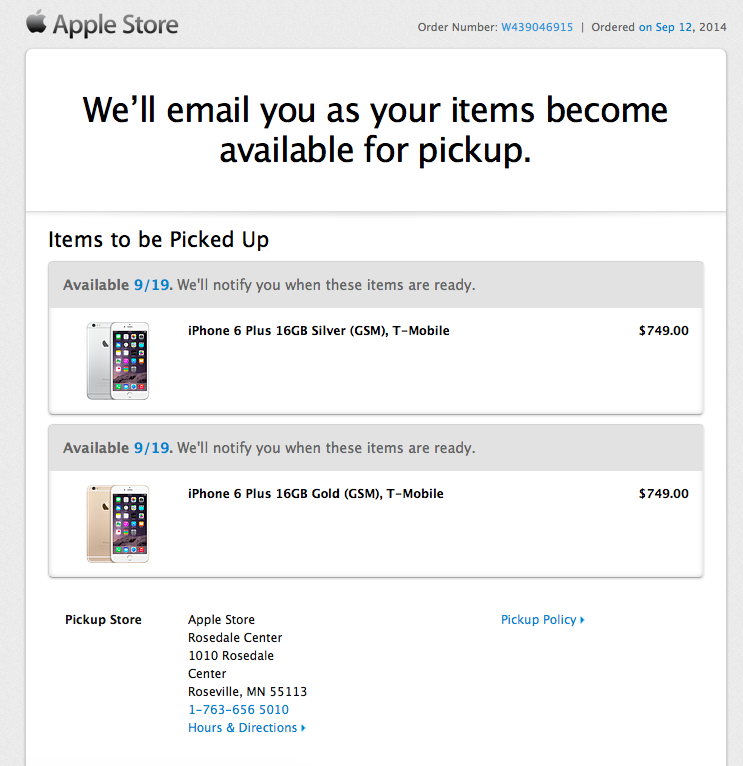Screen dimensions: 743x766
Task: Click the gold iPhone 6 Plus thumbnail
Action: [117, 524]
